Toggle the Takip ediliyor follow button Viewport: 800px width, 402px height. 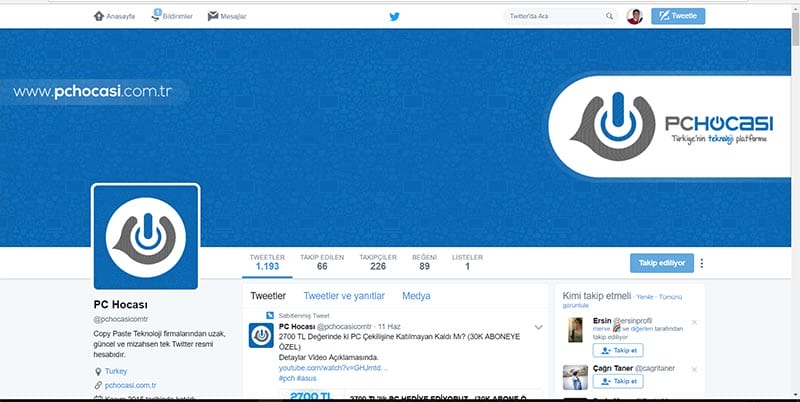pos(661,263)
